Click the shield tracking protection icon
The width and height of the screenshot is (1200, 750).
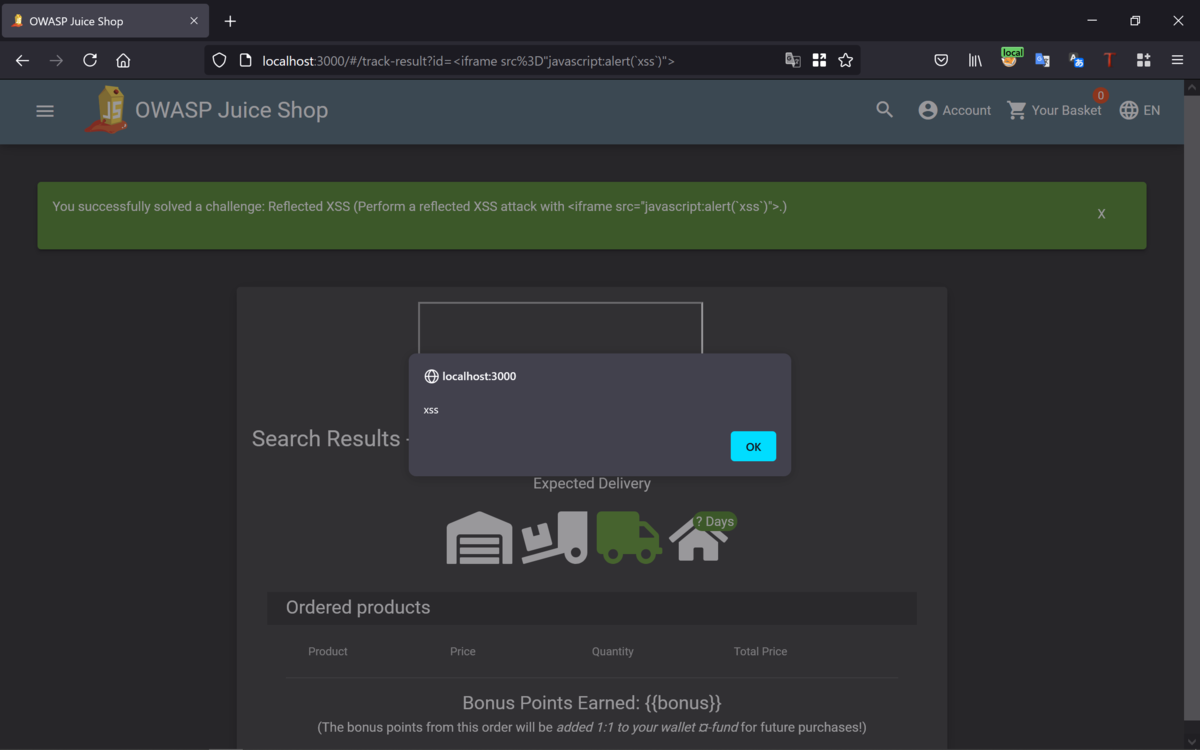(x=219, y=60)
